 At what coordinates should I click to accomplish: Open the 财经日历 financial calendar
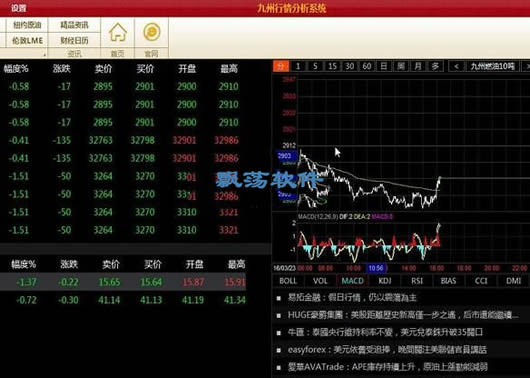[74, 41]
